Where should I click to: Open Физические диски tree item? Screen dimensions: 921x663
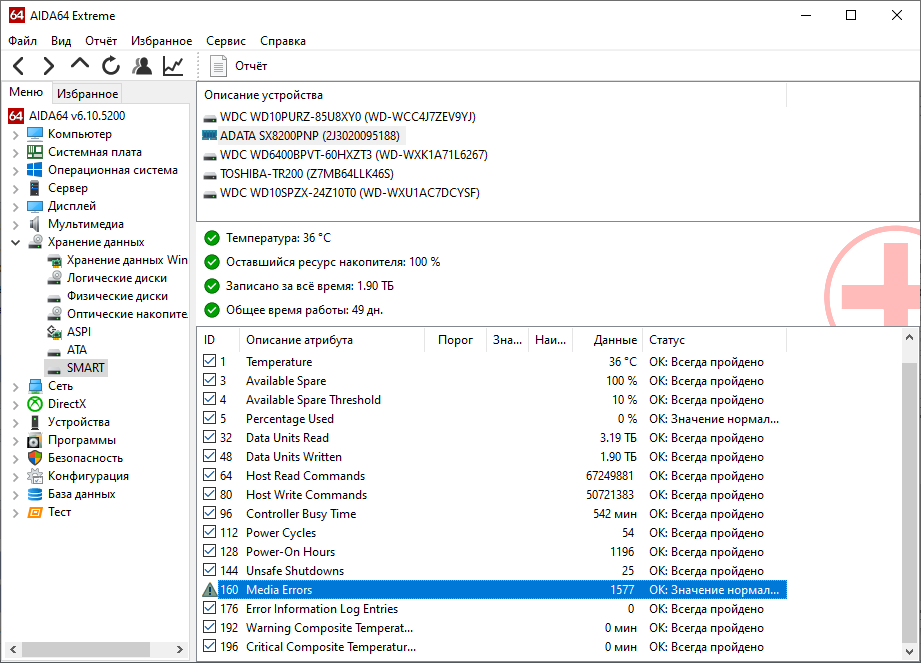click(x=117, y=296)
